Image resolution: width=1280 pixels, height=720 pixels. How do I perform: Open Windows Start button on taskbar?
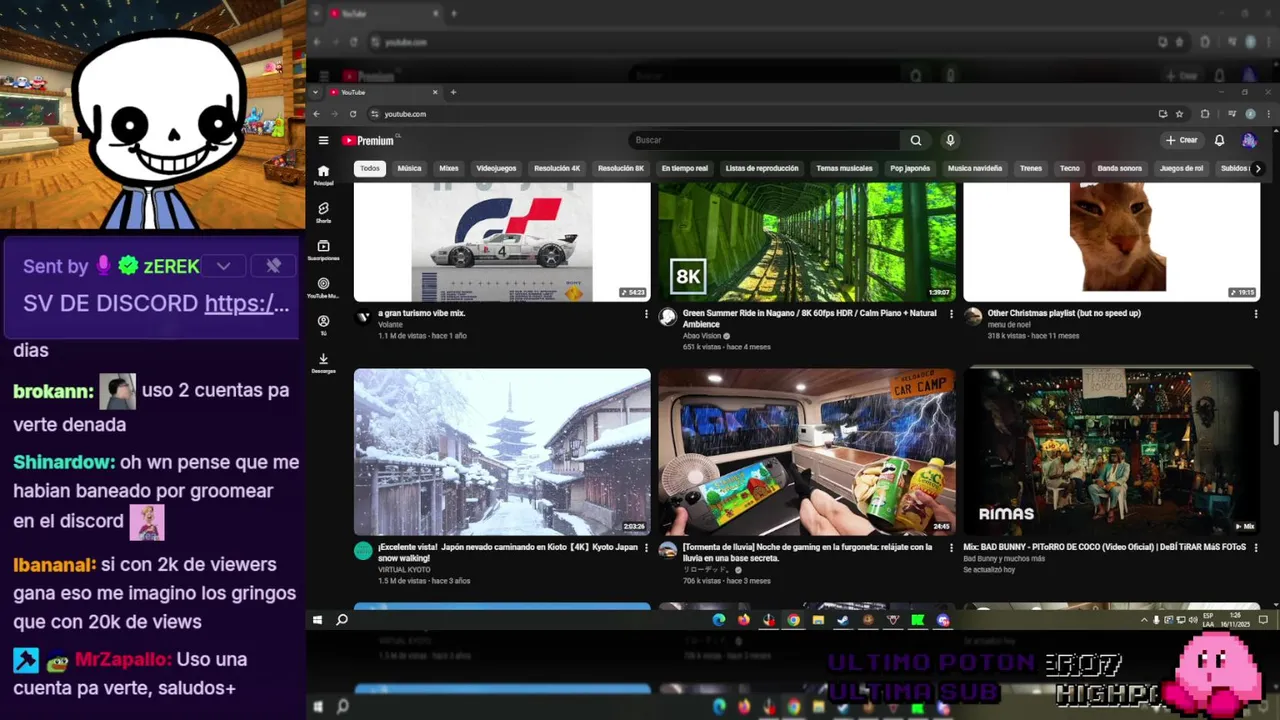[318, 620]
